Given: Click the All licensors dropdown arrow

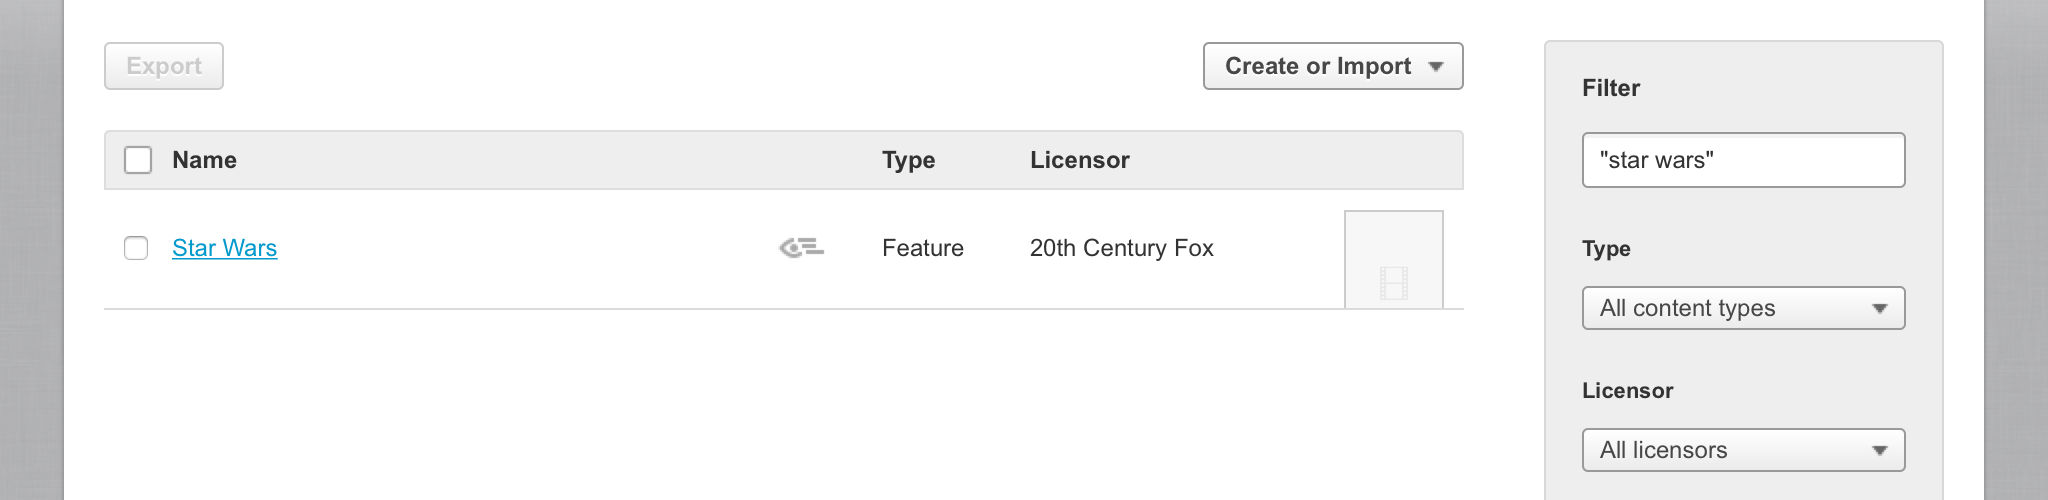Looking at the screenshot, I should pos(1879,451).
